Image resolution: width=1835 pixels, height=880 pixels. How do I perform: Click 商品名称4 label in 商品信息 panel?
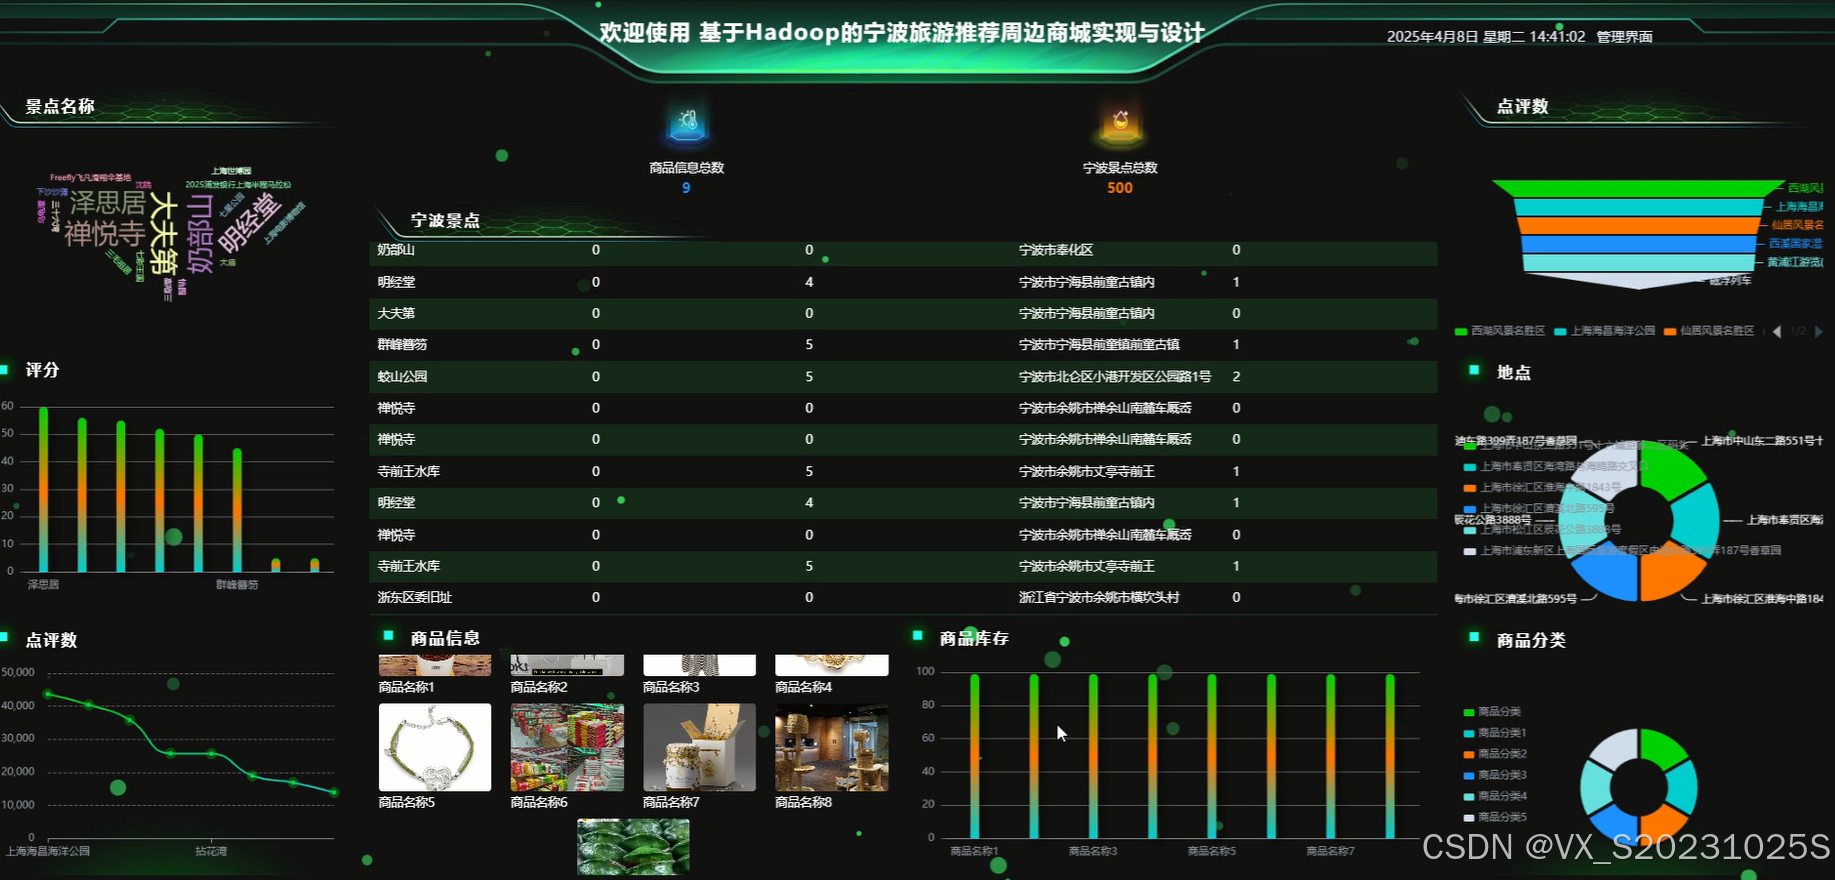point(803,687)
